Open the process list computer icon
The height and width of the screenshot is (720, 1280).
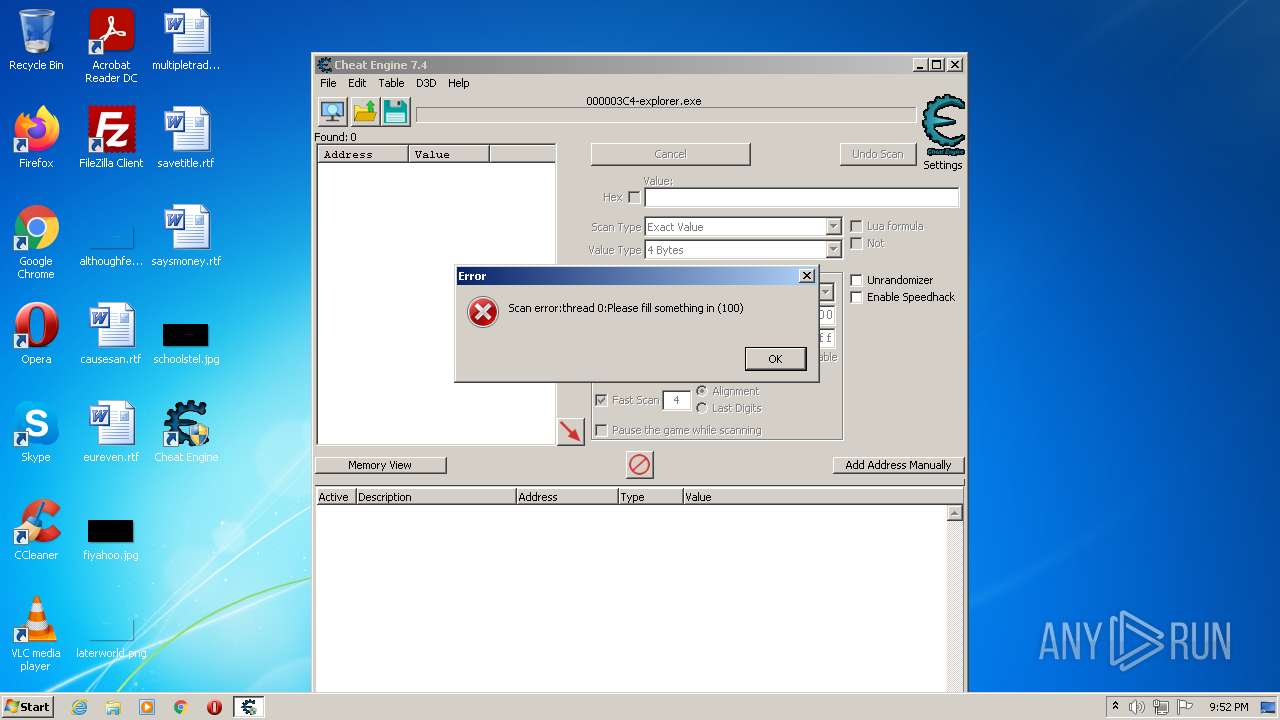(332, 112)
